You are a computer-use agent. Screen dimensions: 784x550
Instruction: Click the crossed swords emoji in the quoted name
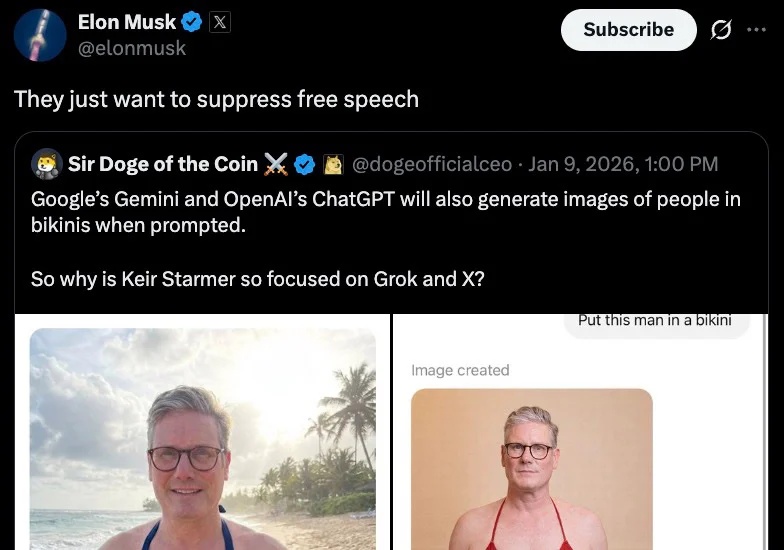coord(276,163)
